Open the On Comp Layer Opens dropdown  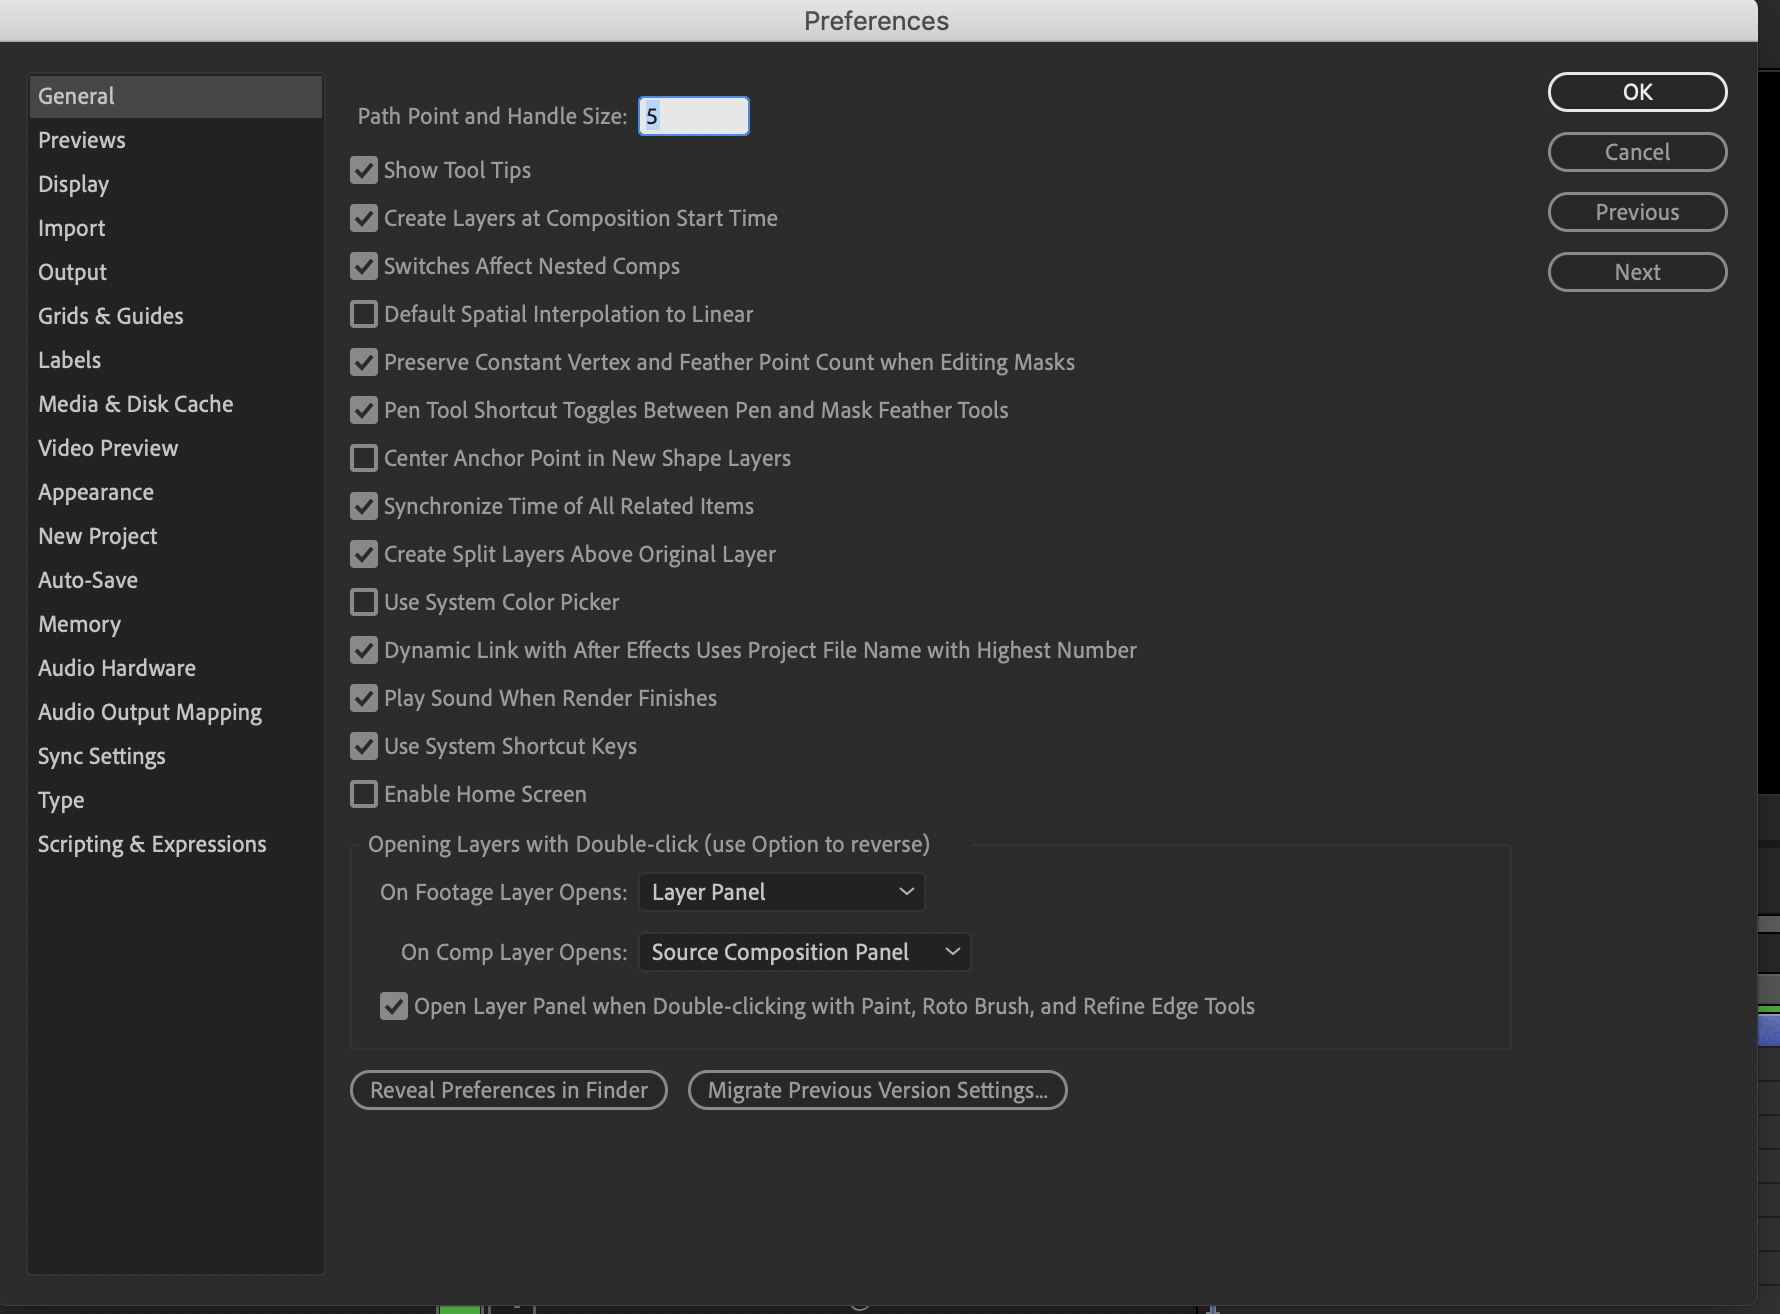click(x=804, y=951)
